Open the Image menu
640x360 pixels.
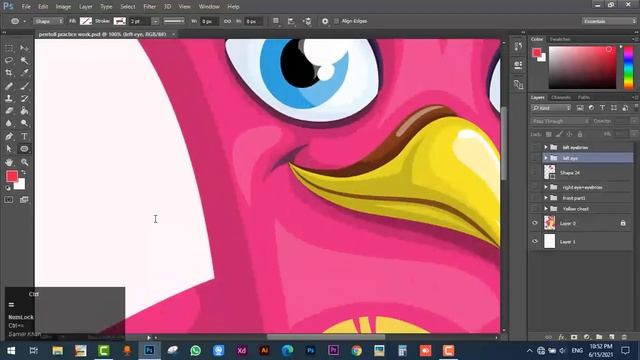pos(63,7)
